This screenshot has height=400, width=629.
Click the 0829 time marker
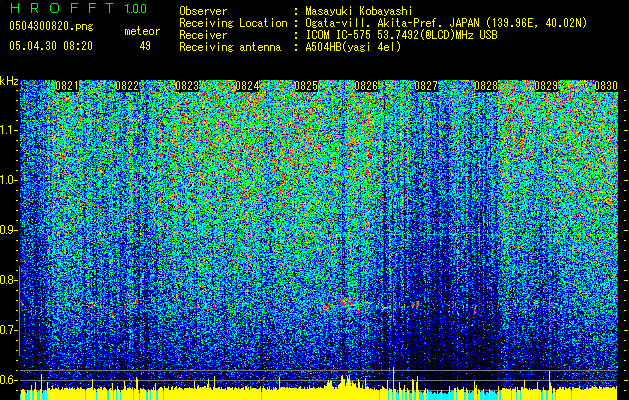point(546,86)
